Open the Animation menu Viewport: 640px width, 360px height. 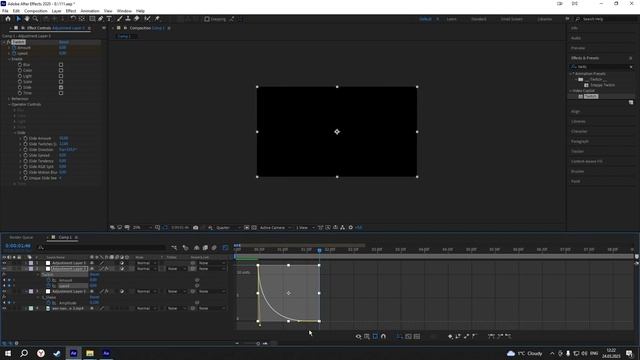pyautogui.click(x=90, y=11)
